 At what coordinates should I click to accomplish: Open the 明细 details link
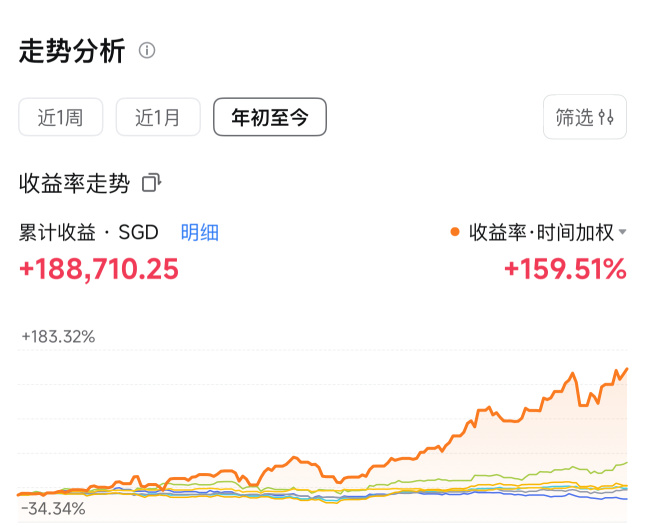coord(200,232)
